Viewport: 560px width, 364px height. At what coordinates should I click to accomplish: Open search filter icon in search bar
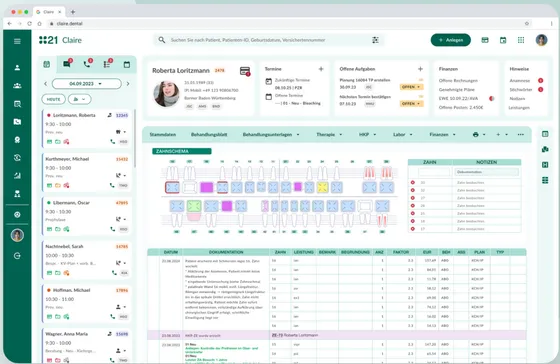375,40
